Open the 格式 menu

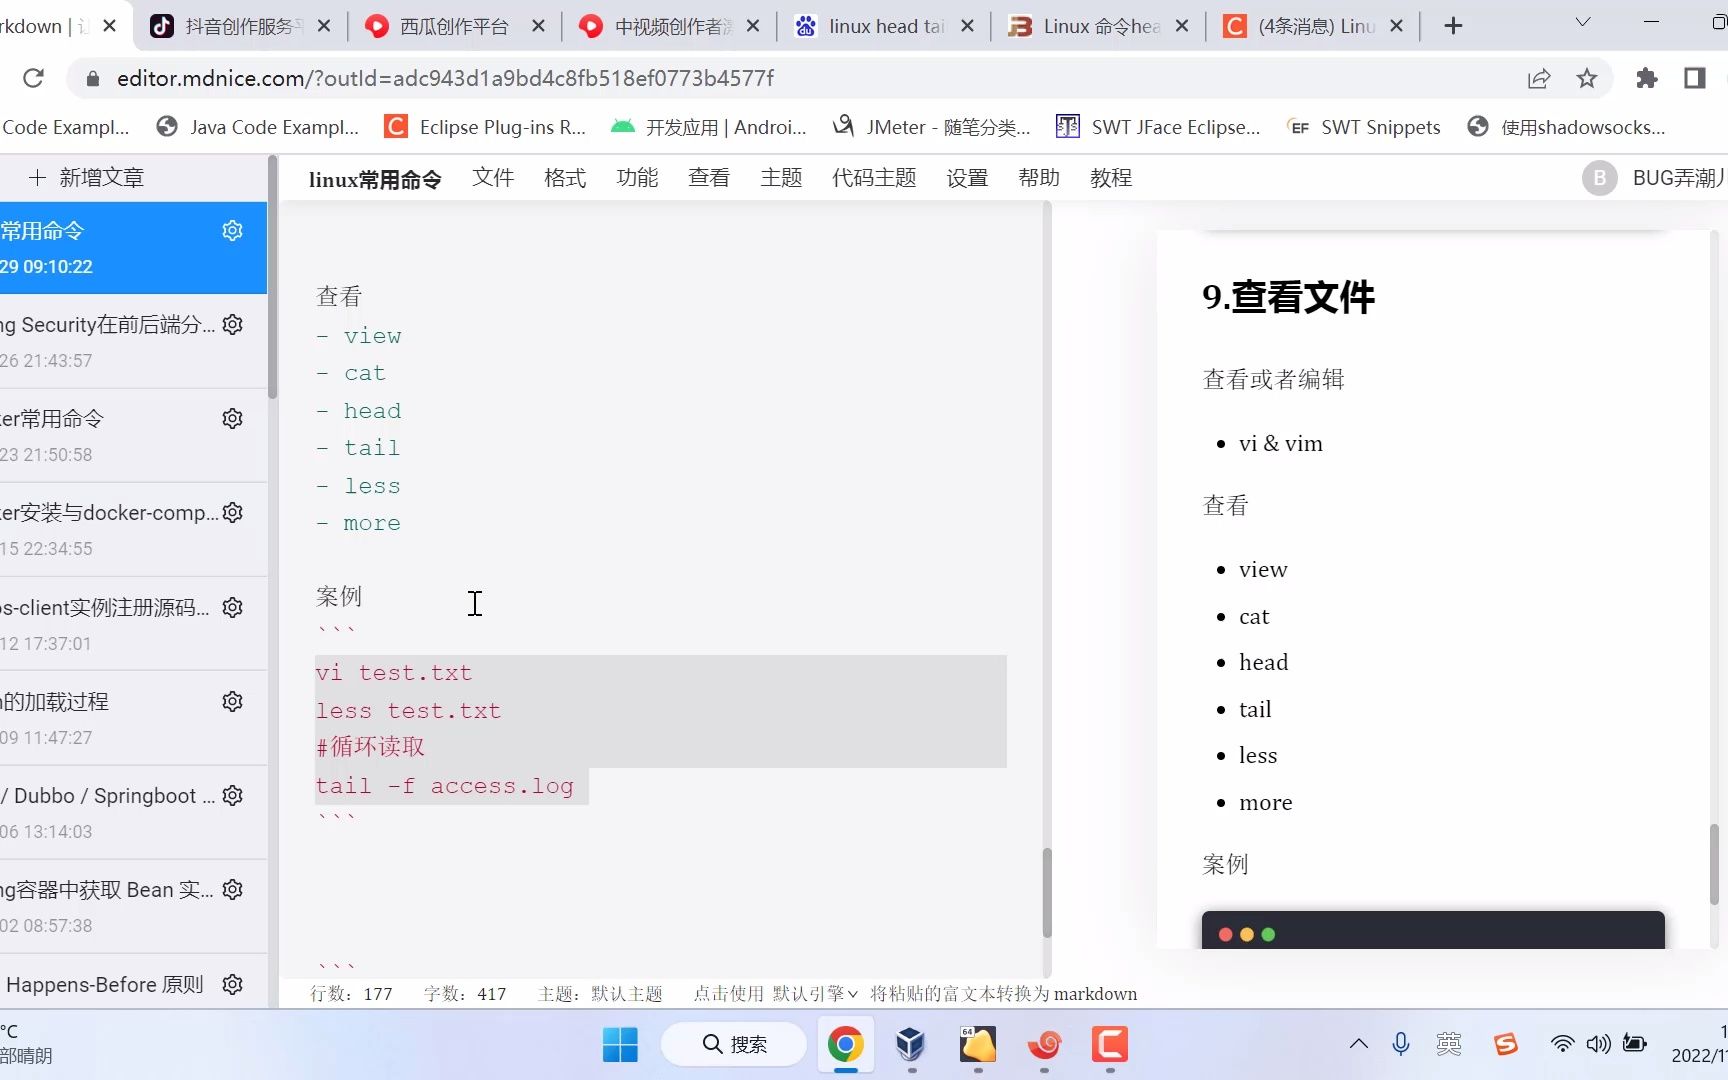564,177
